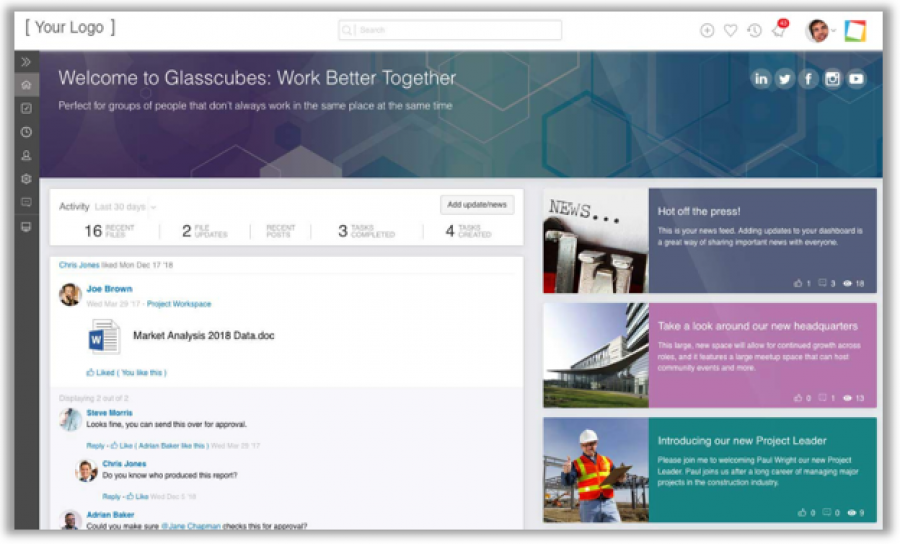Screen dimensions: 900x544
Task: Click Add update/news button
Action: point(477,205)
